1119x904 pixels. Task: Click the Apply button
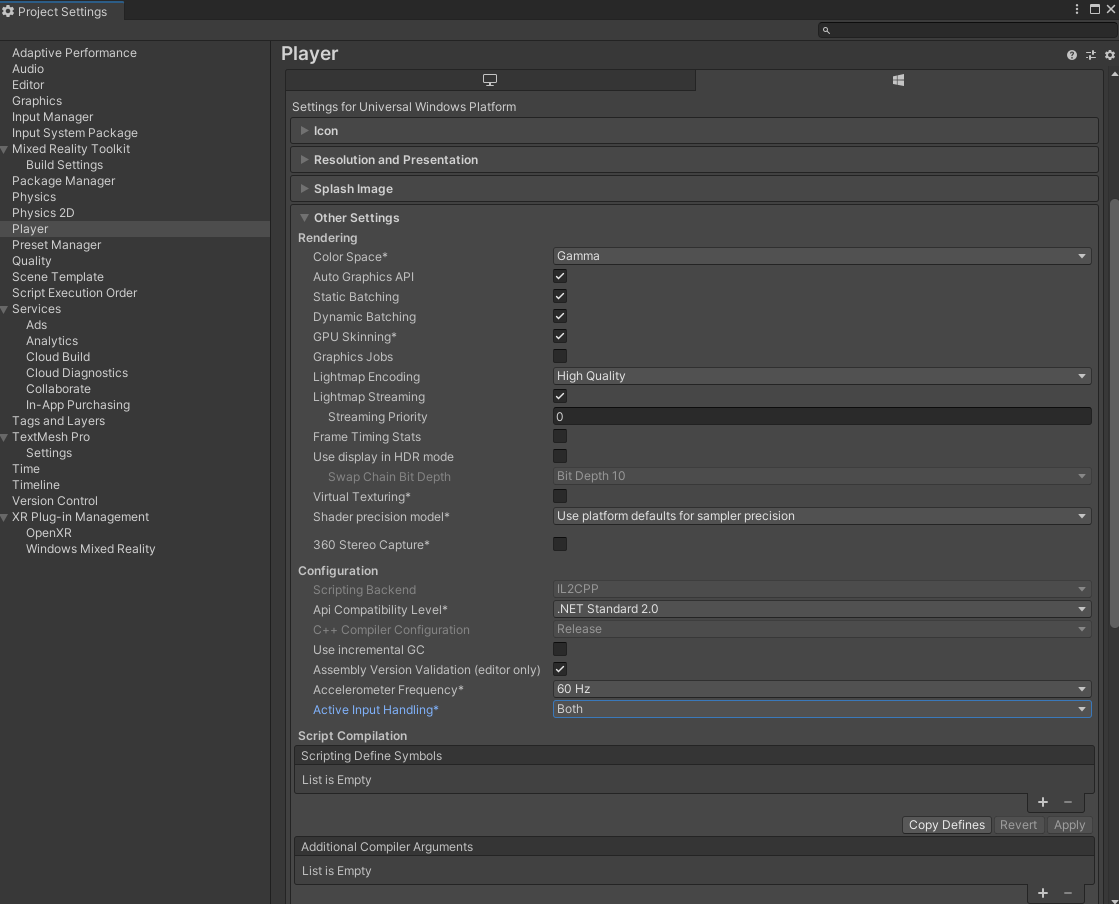tap(1069, 825)
